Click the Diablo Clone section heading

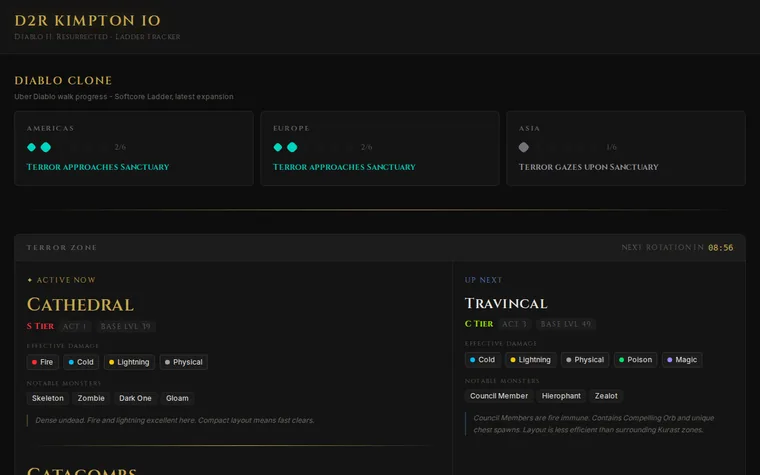pos(63,80)
